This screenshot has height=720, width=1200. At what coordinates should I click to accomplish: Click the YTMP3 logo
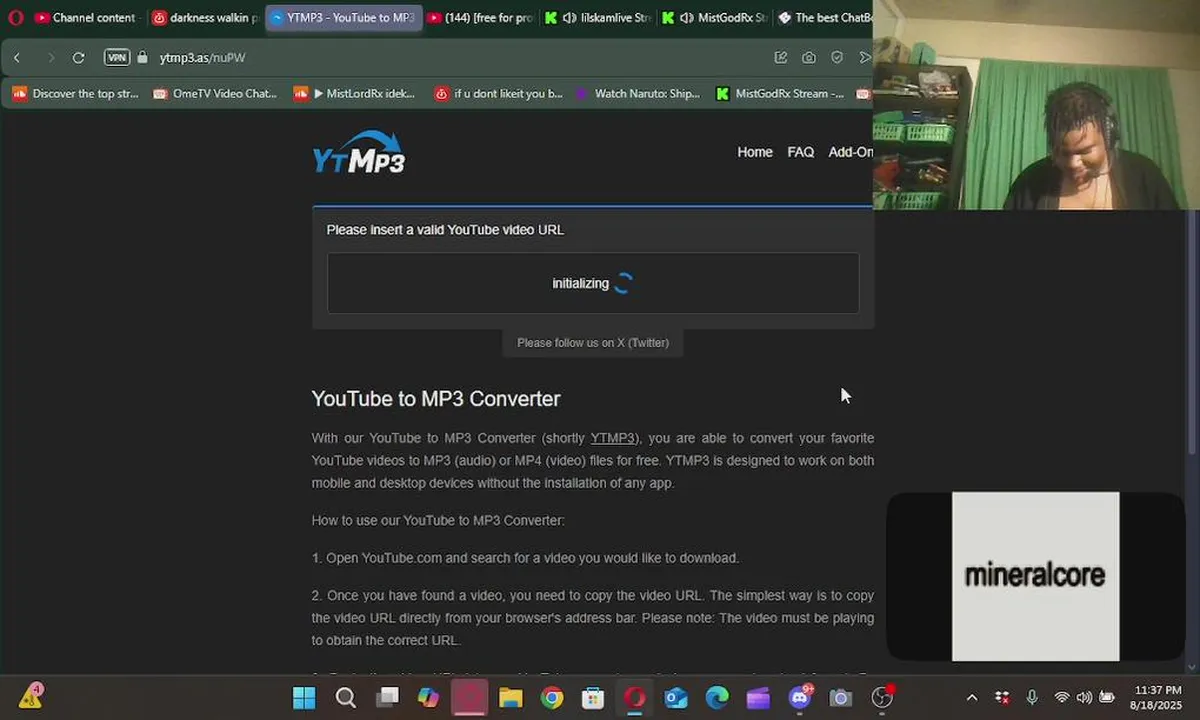358,152
